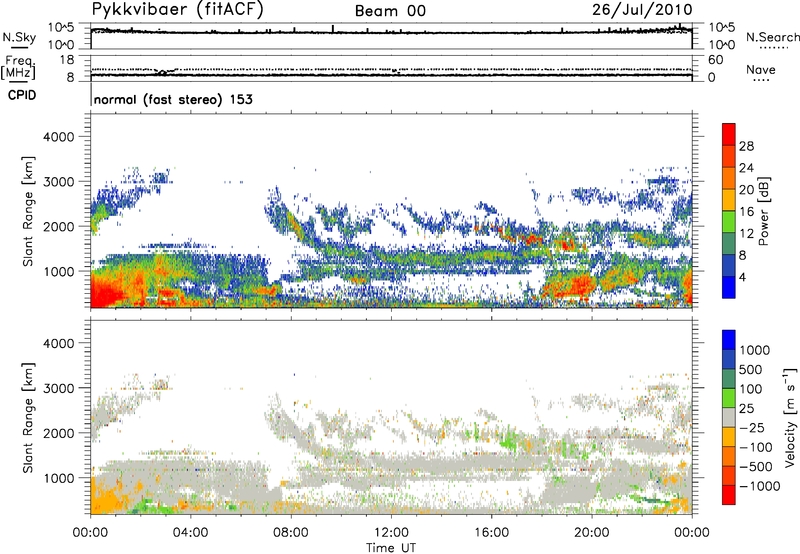The image size is (800, 554).
Task: Select the '12:00' time tick label
Action: [x=391, y=533]
